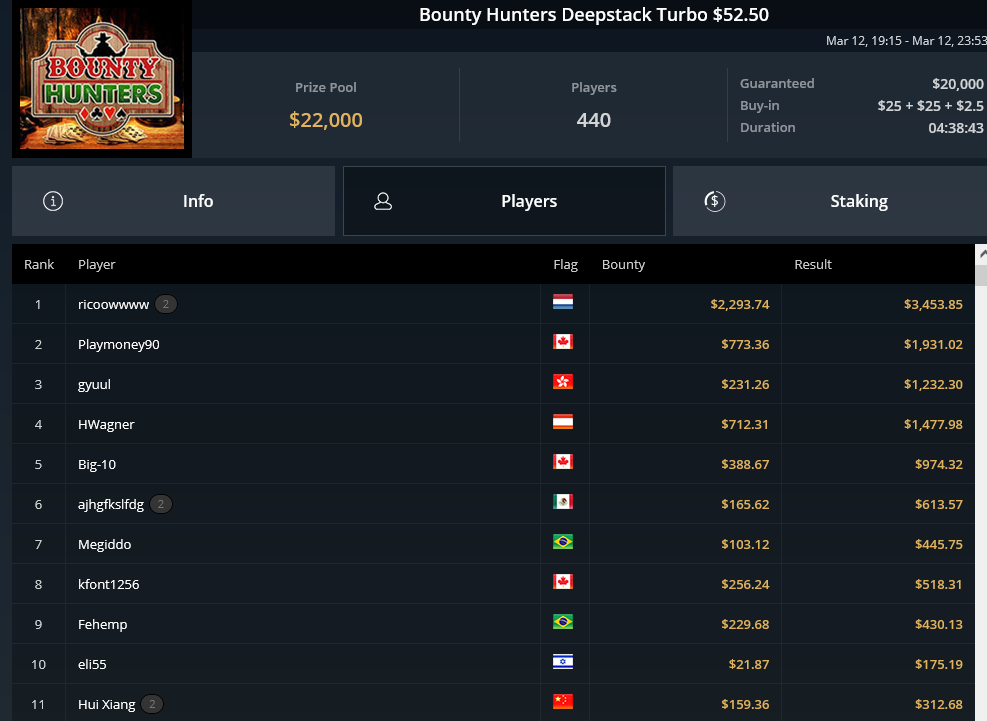Click the Canada flag for kfont1256
The image size is (987, 721).
tap(563, 581)
